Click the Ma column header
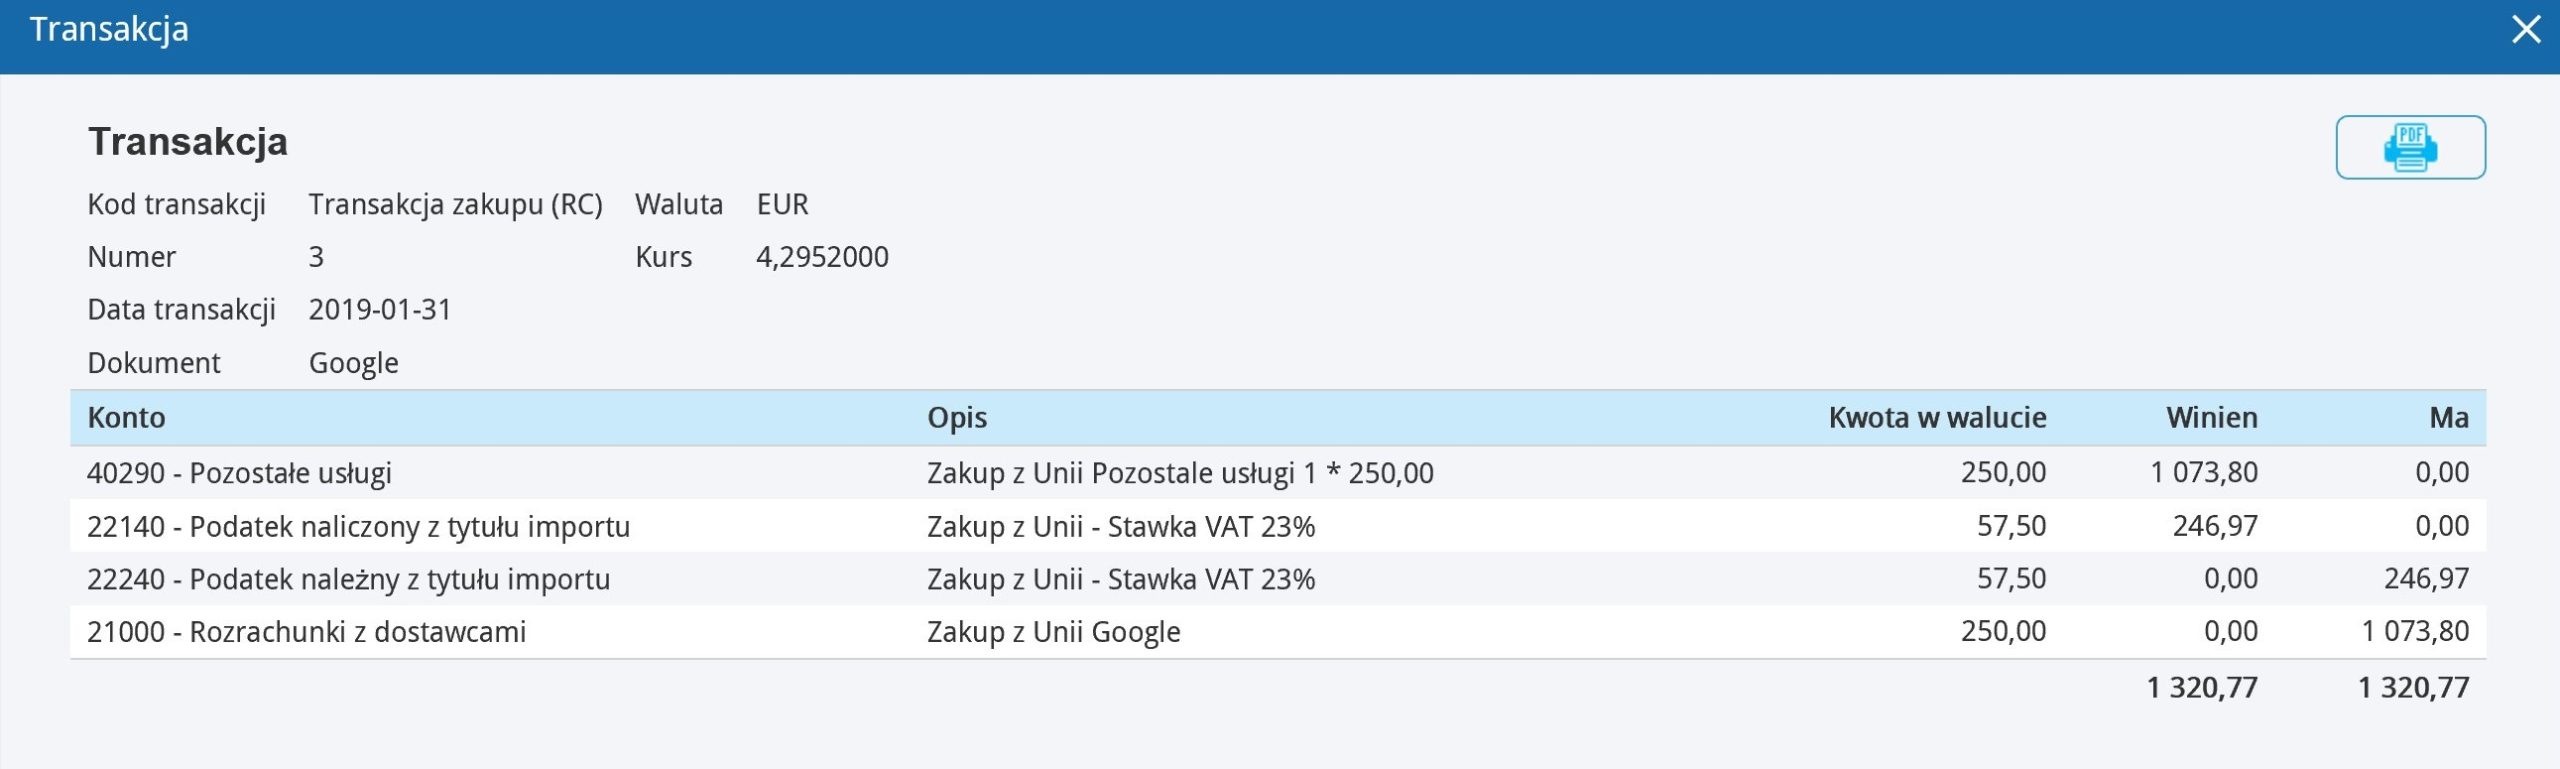This screenshot has width=2560, height=769. (x=2449, y=417)
